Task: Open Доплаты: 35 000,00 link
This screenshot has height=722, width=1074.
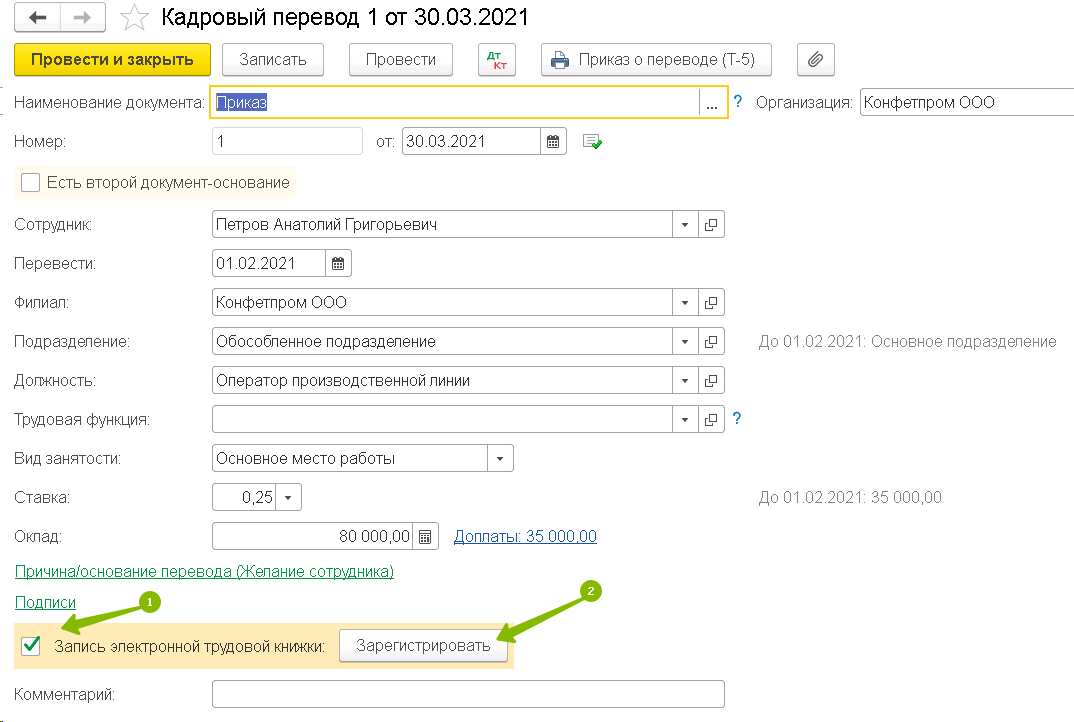Action: (x=525, y=537)
